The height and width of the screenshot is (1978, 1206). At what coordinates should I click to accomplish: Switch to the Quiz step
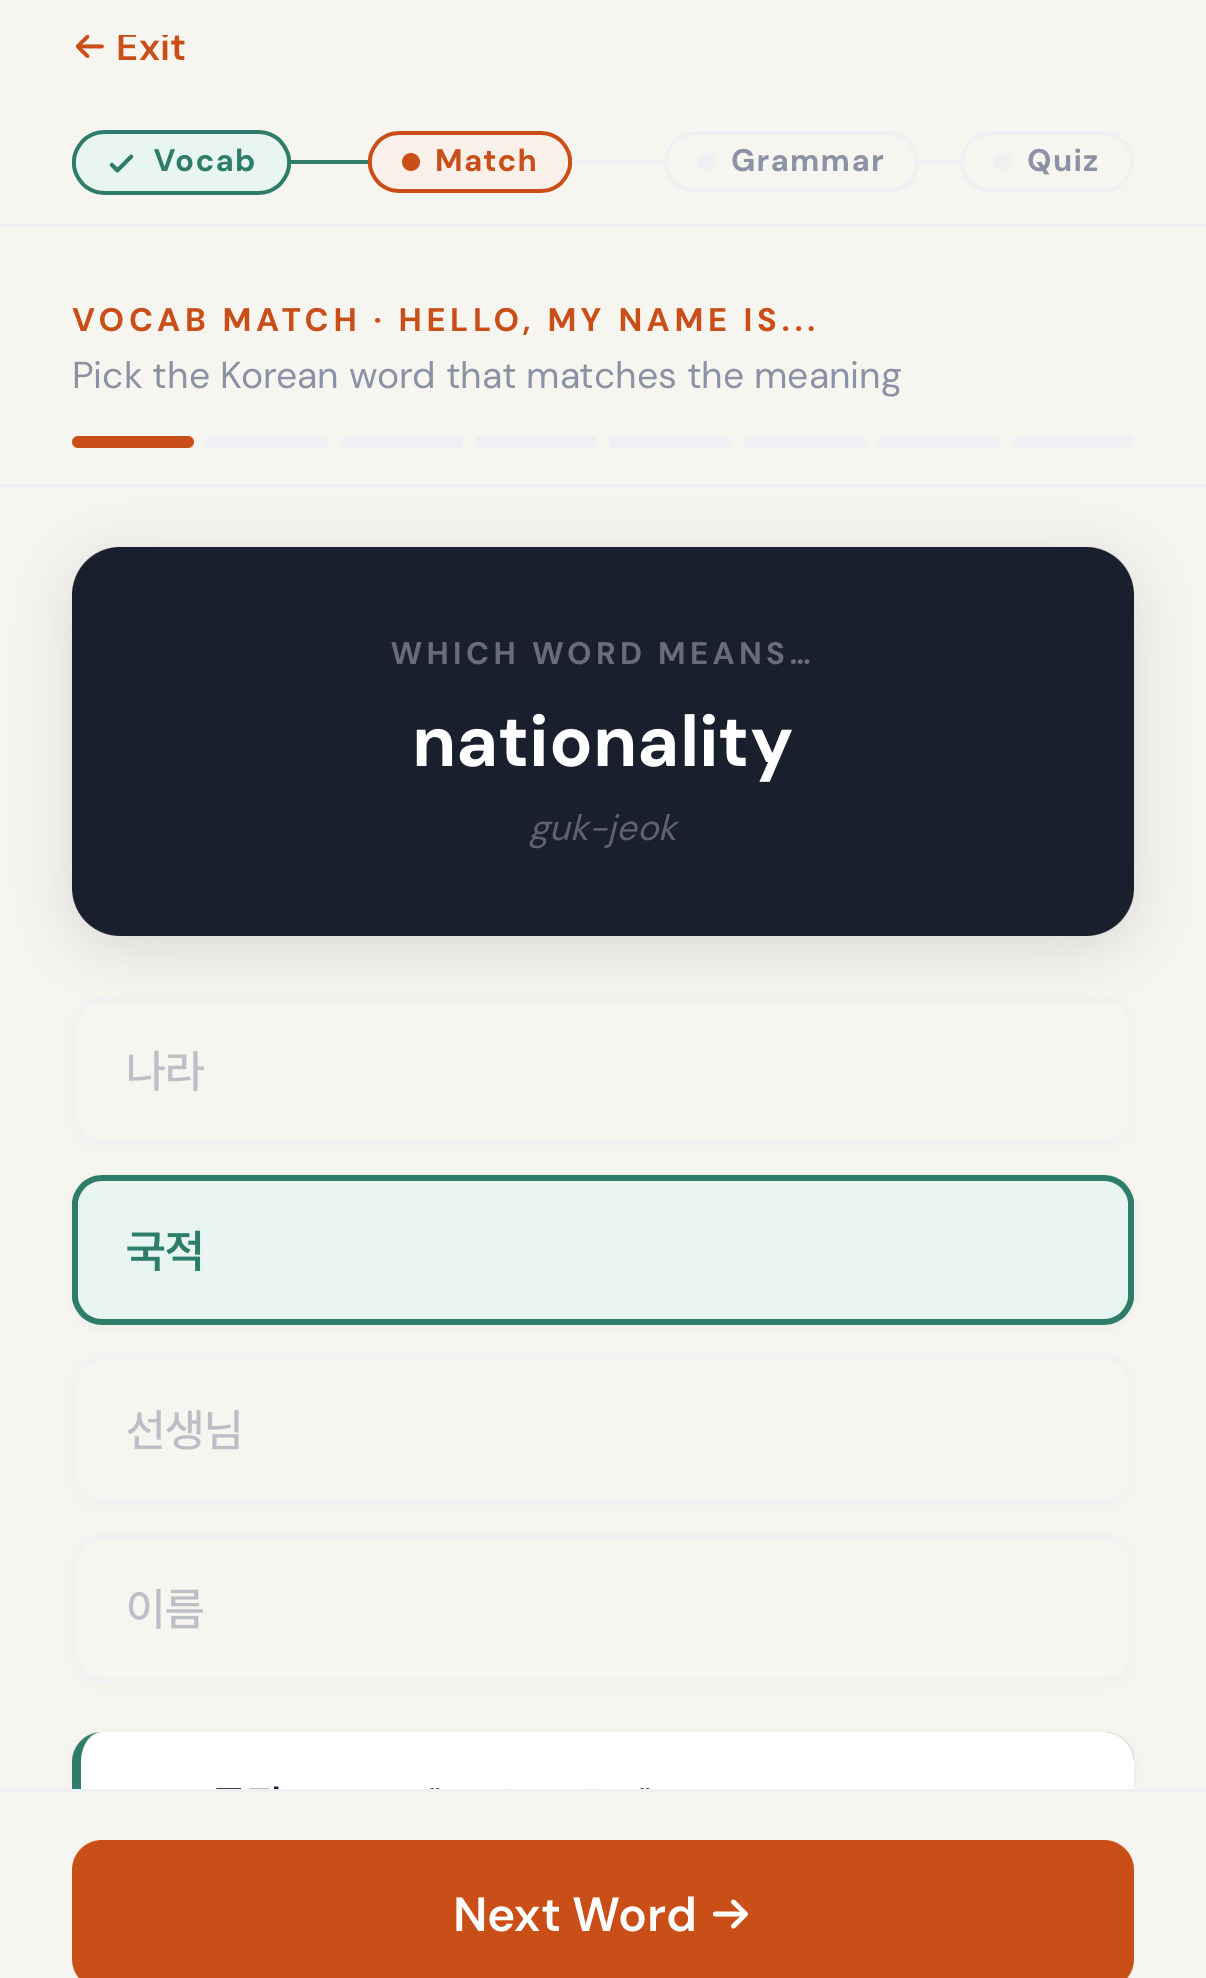1046,161
